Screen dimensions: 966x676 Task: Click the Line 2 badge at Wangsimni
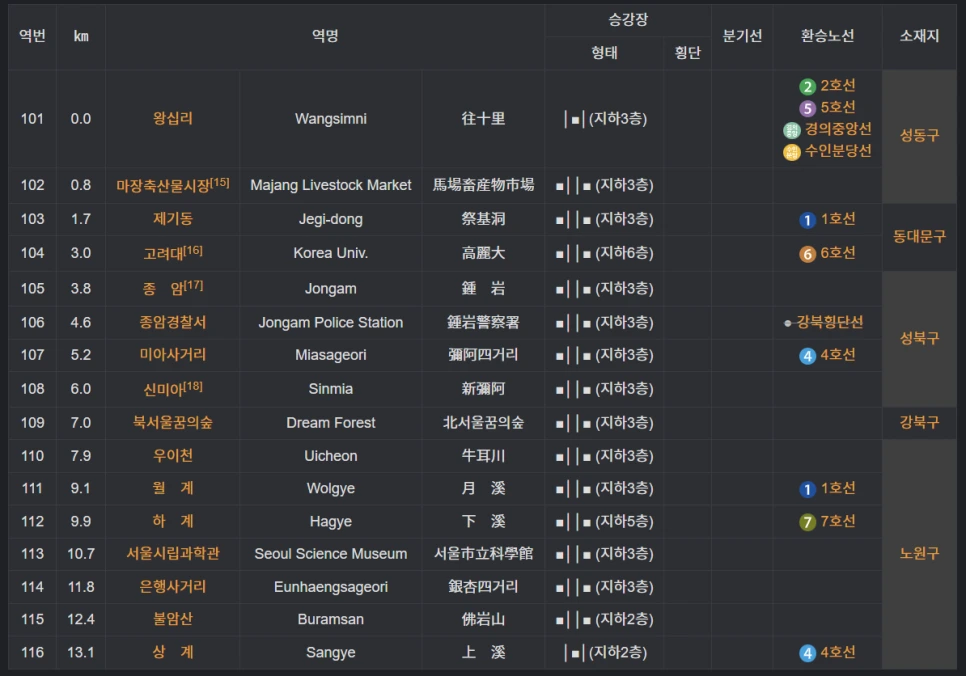pyautogui.click(x=807, y=87)
